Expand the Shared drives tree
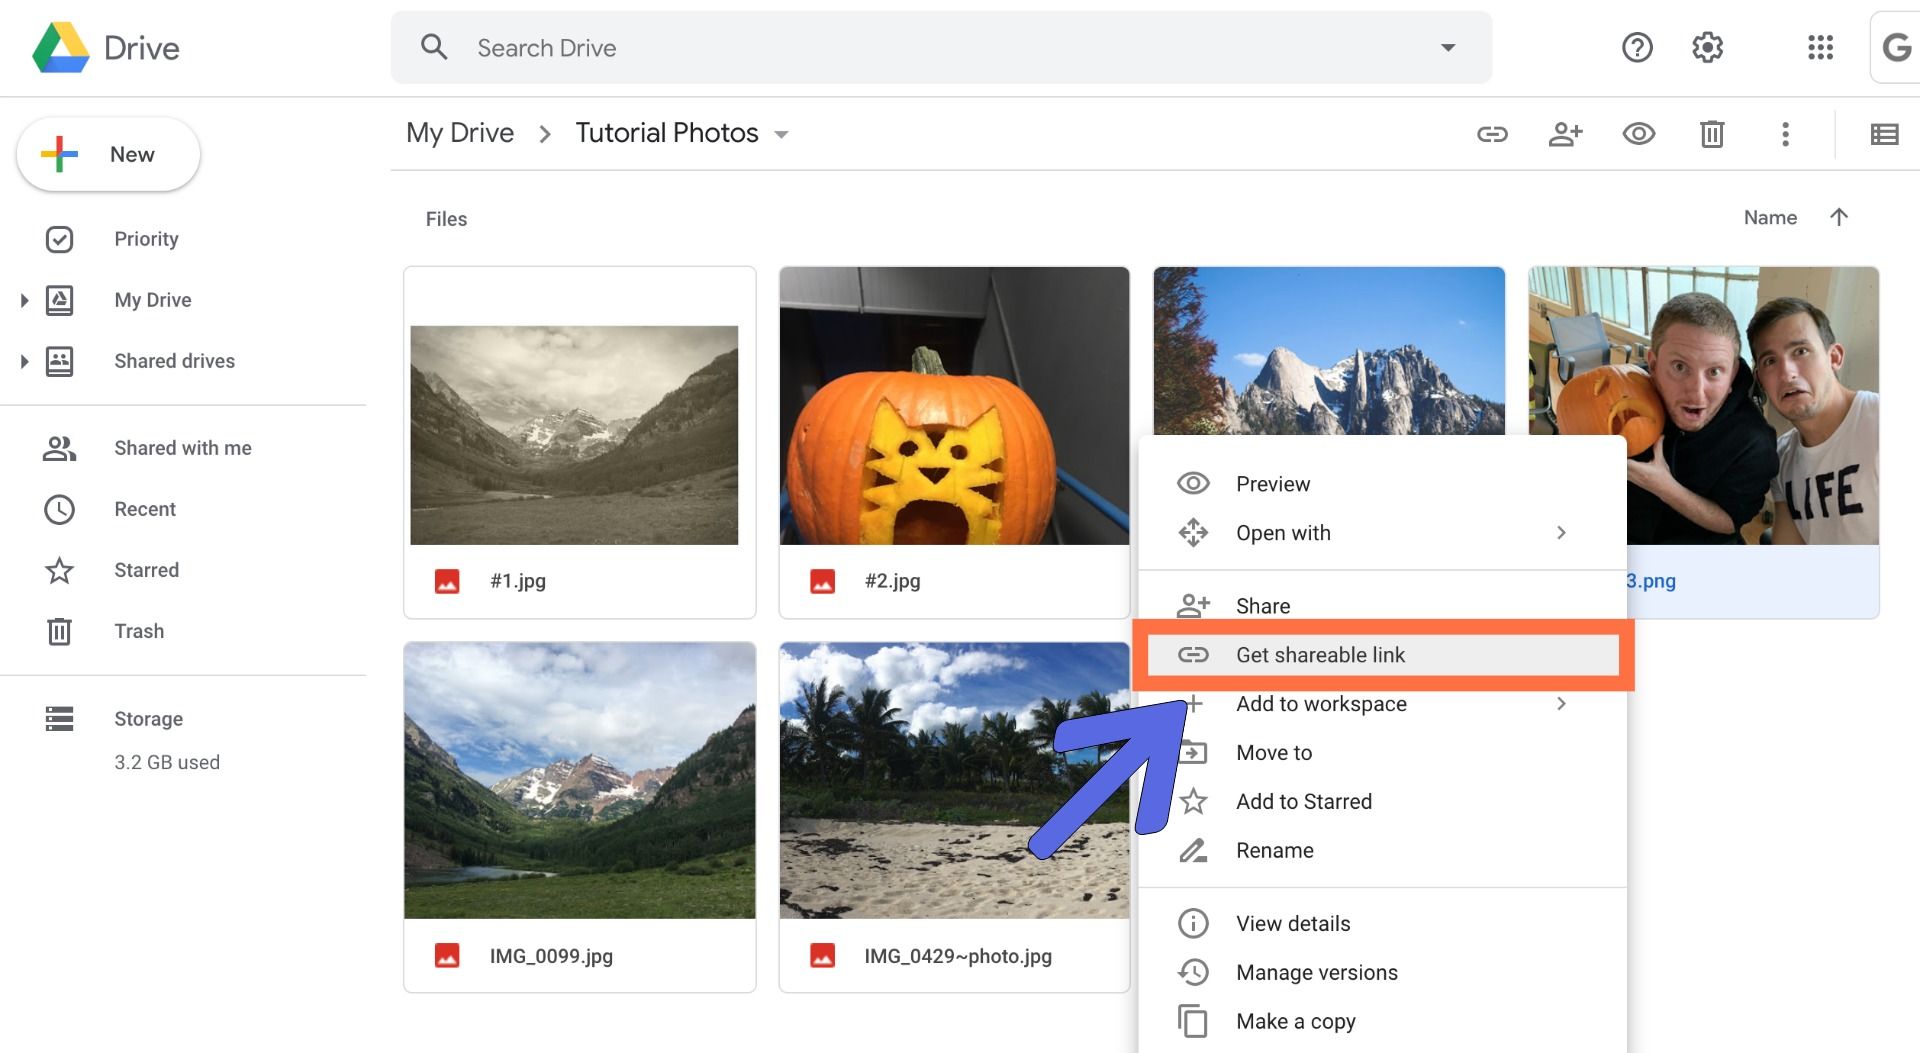Viewport: 1920px width, 1053px height. 24,361
